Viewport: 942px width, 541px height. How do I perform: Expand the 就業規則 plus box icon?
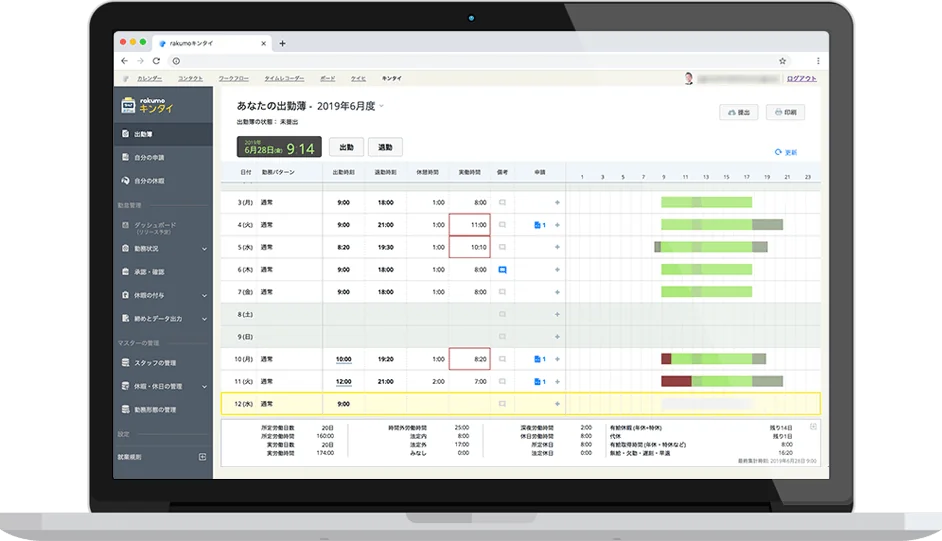pos(202,457)
